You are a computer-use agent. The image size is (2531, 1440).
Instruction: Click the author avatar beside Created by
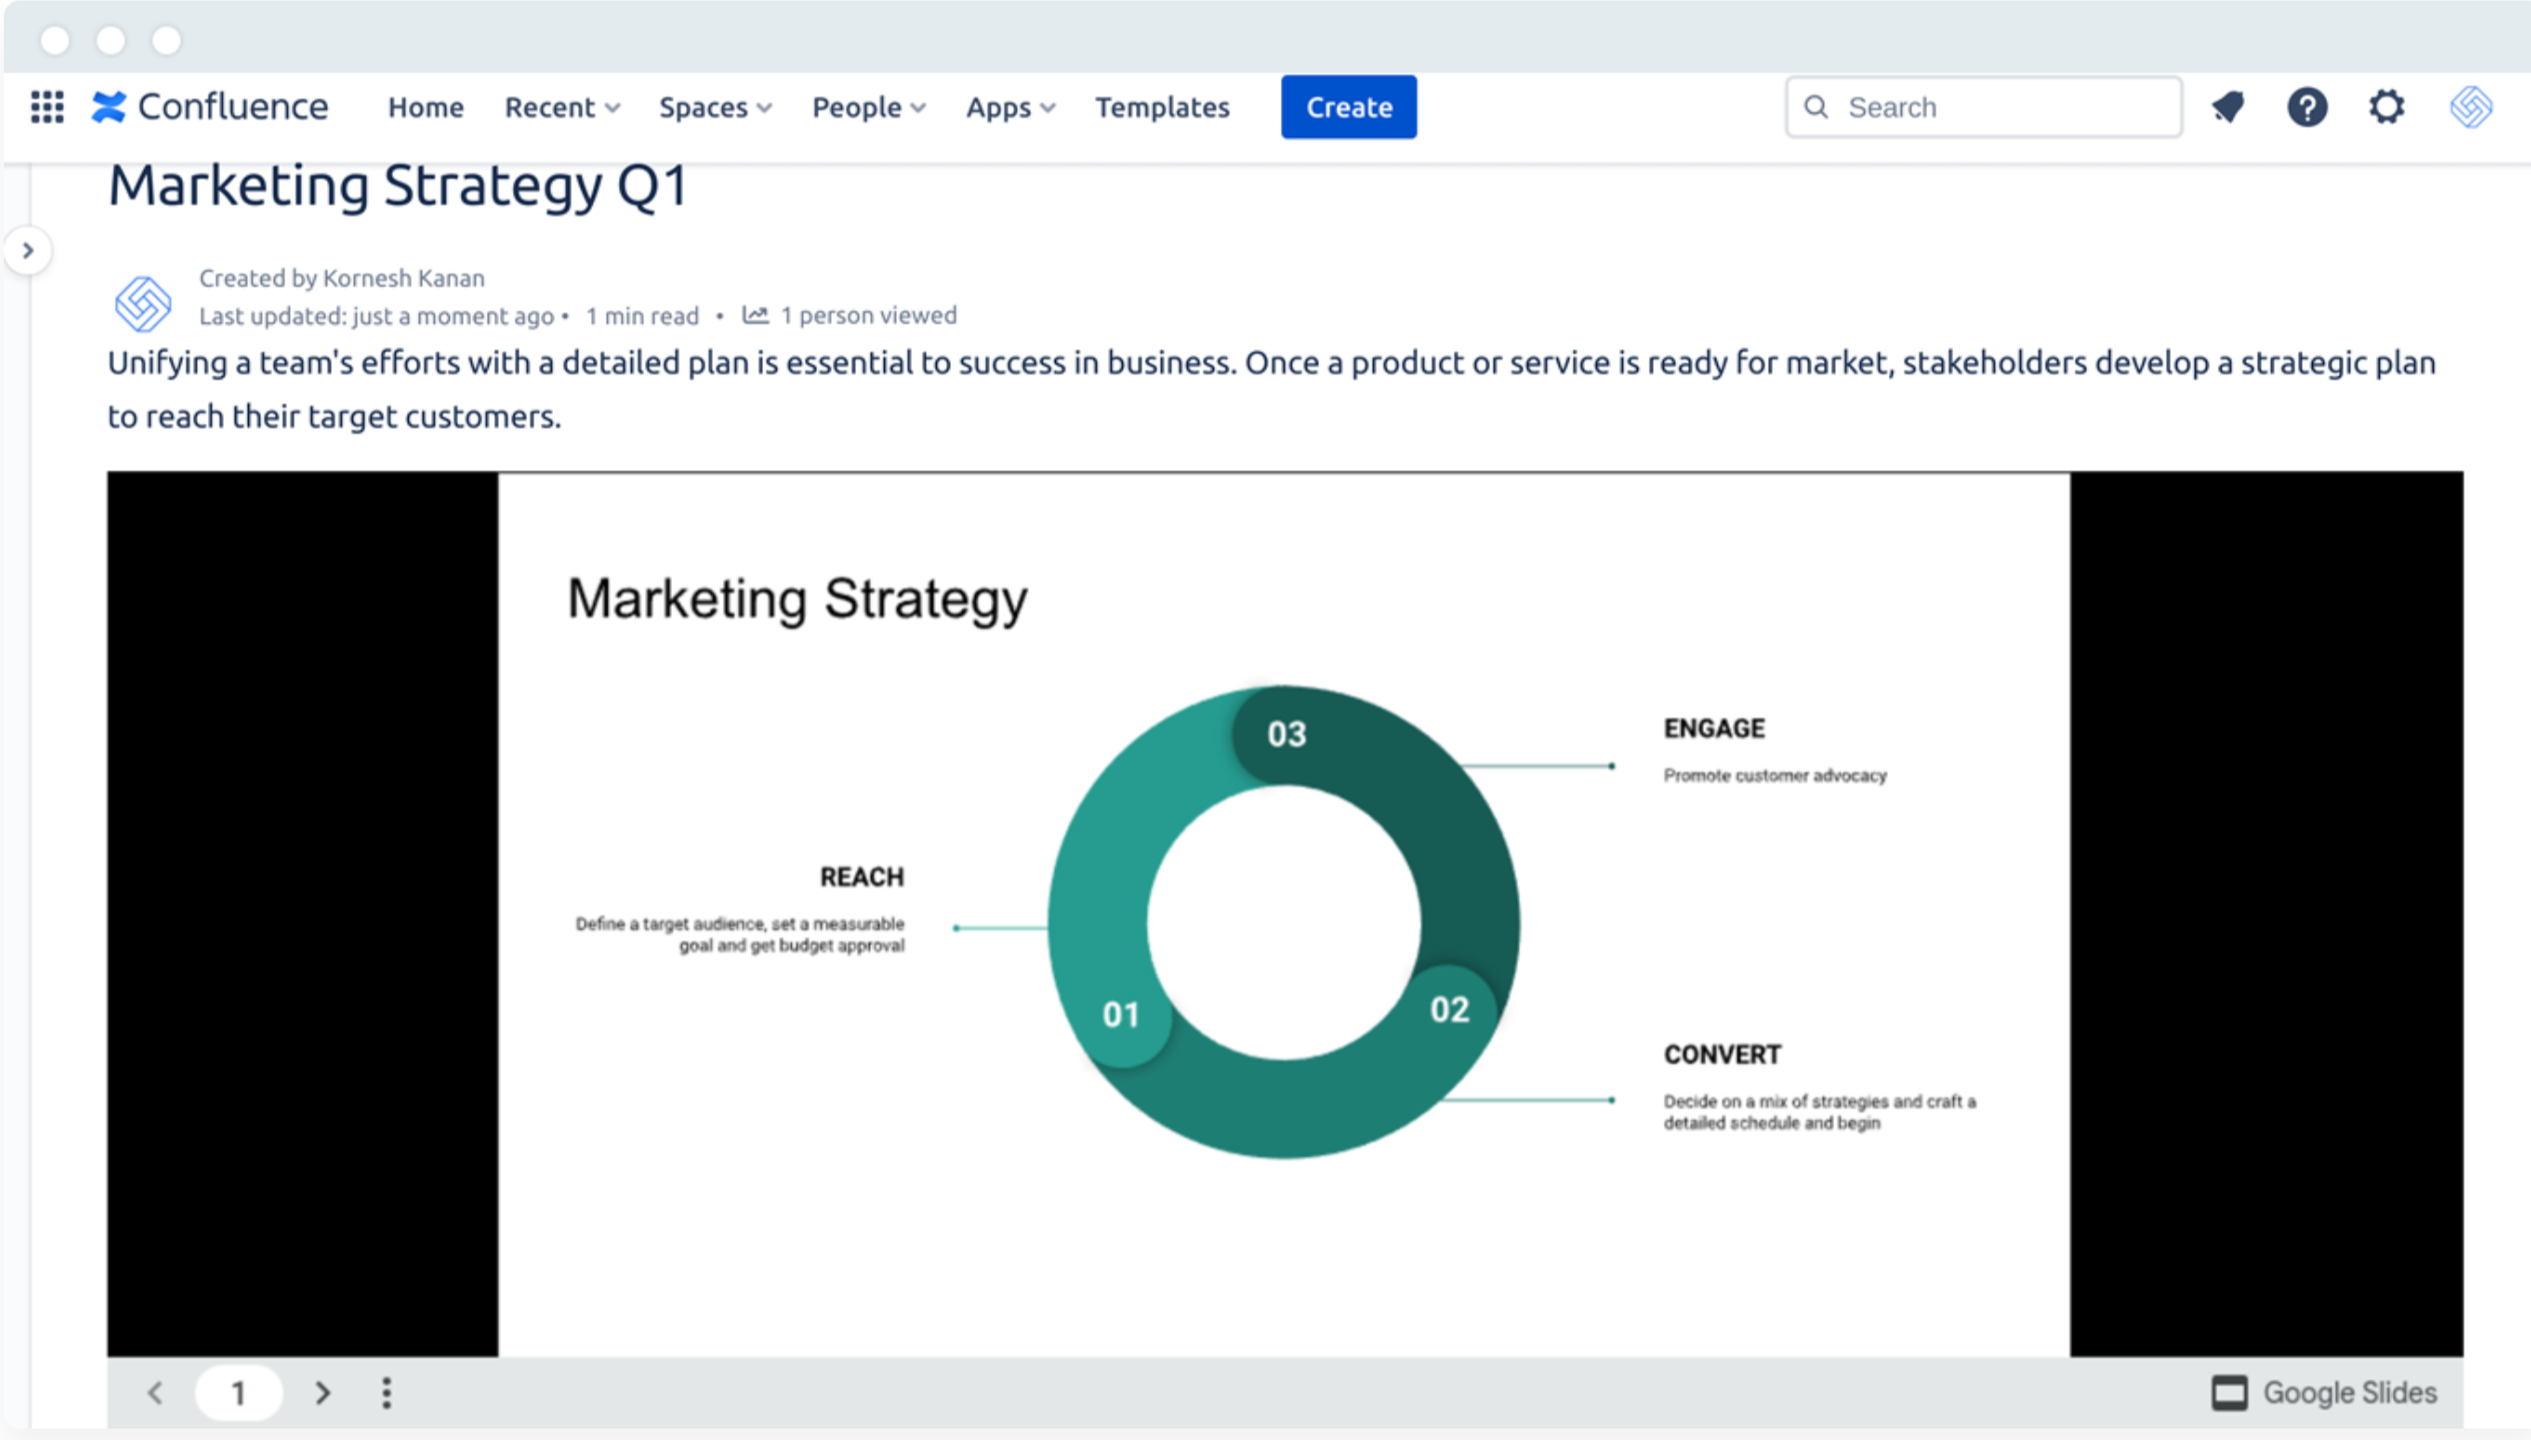point(143,302)
